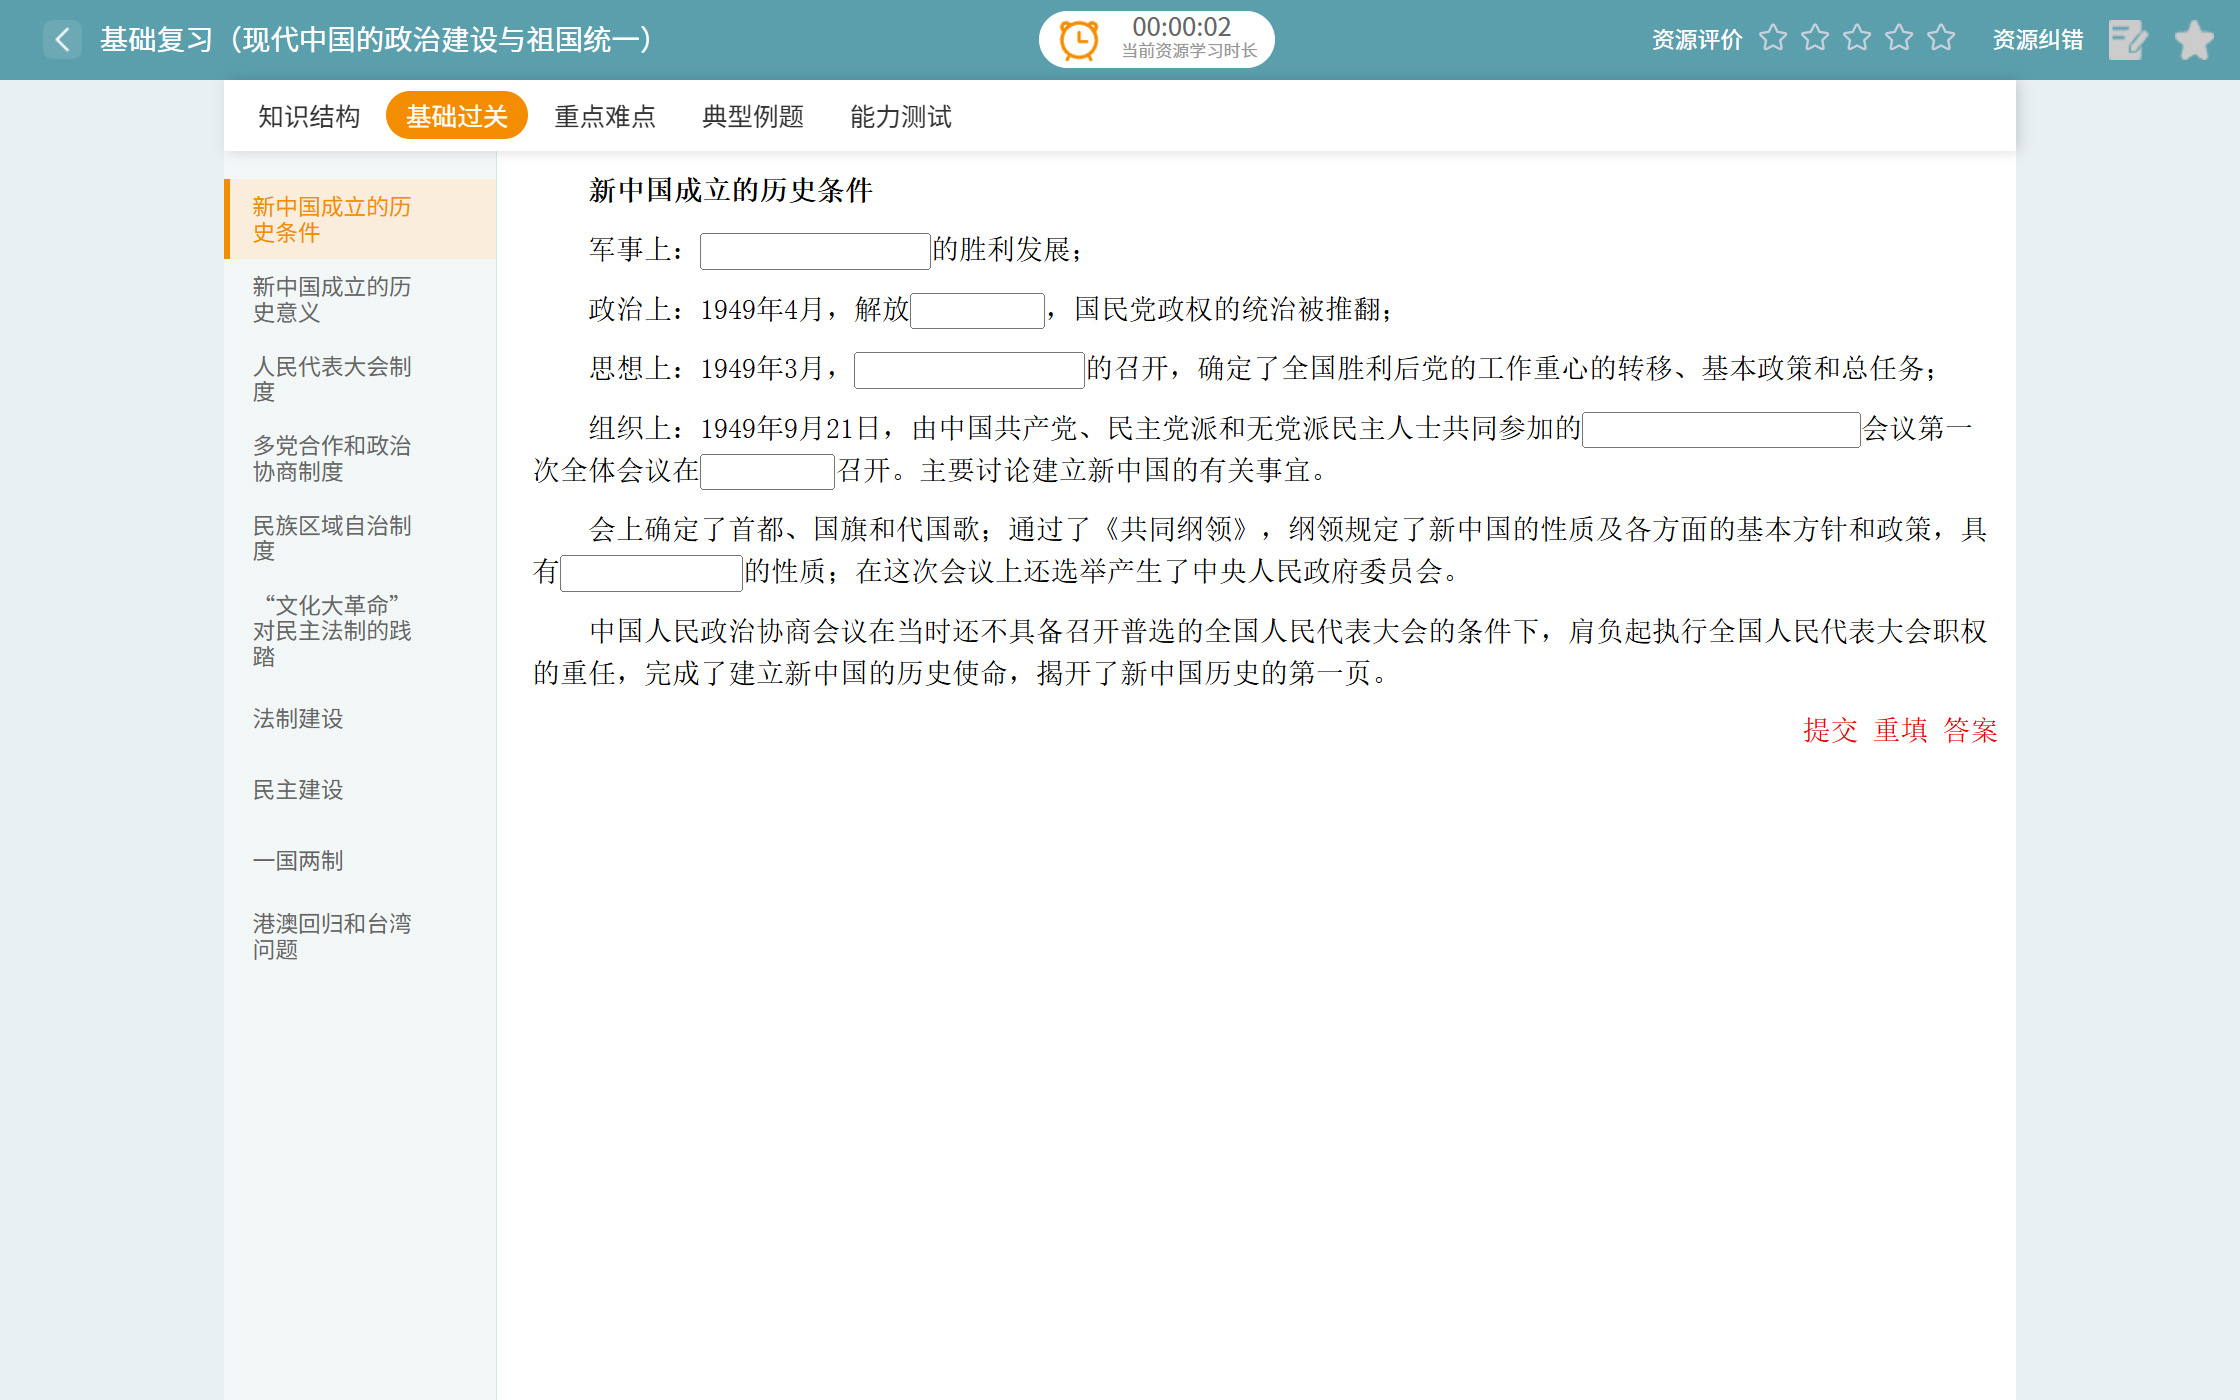
Task: Rate resource with second star
Action: click(x=1815, y=38)
